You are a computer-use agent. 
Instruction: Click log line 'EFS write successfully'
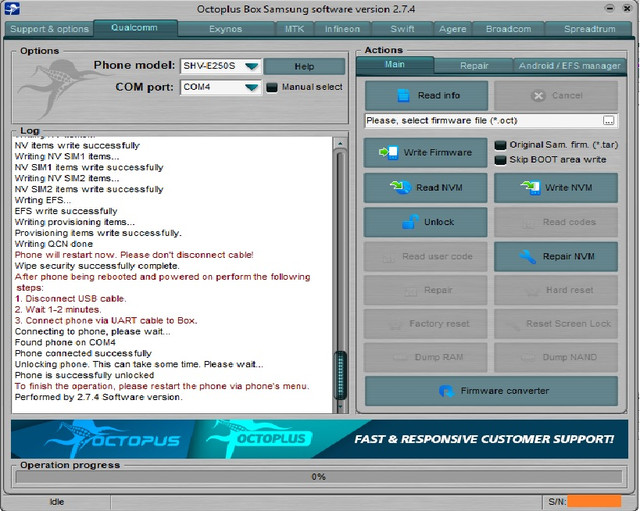tap(66, 211)
